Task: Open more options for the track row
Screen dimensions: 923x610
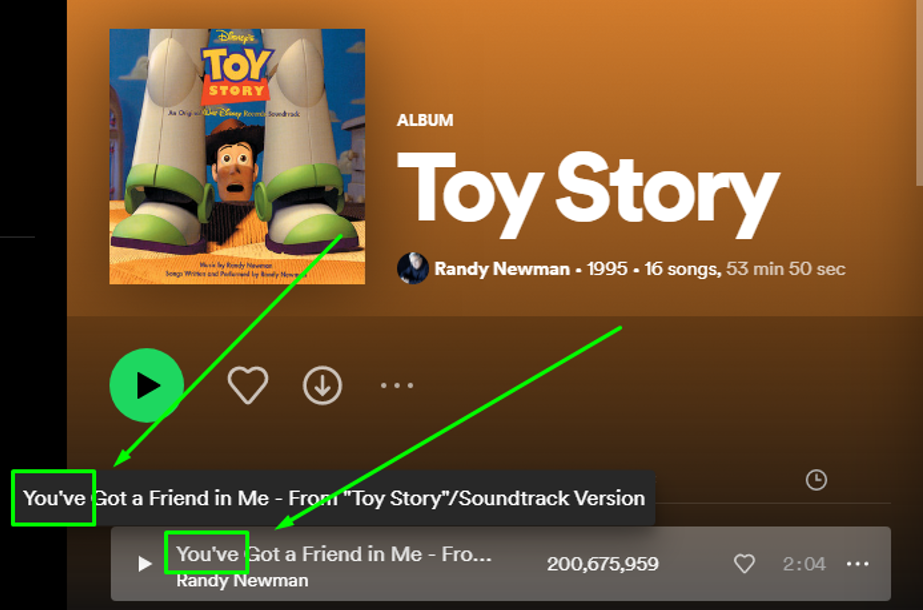Action: [857, 564]
